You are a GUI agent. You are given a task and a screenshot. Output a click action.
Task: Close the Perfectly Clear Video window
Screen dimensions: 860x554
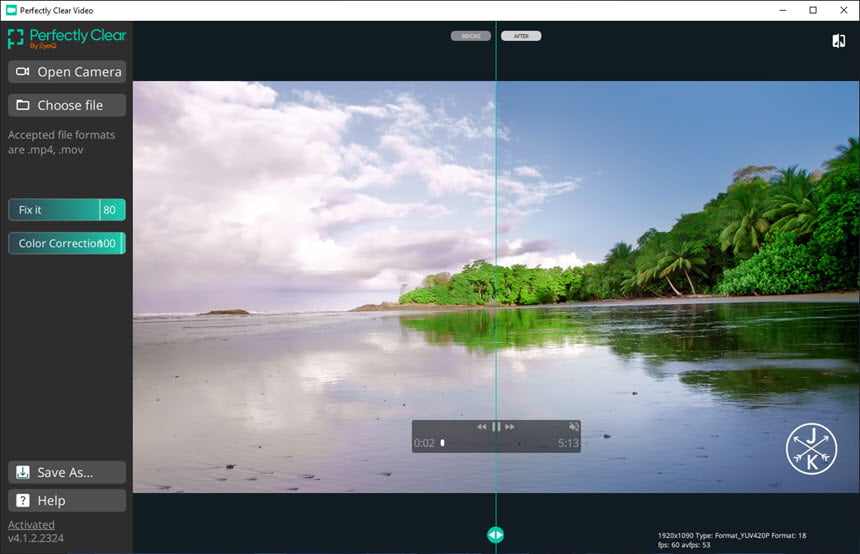pyautogui.click(x=844, y=10)
